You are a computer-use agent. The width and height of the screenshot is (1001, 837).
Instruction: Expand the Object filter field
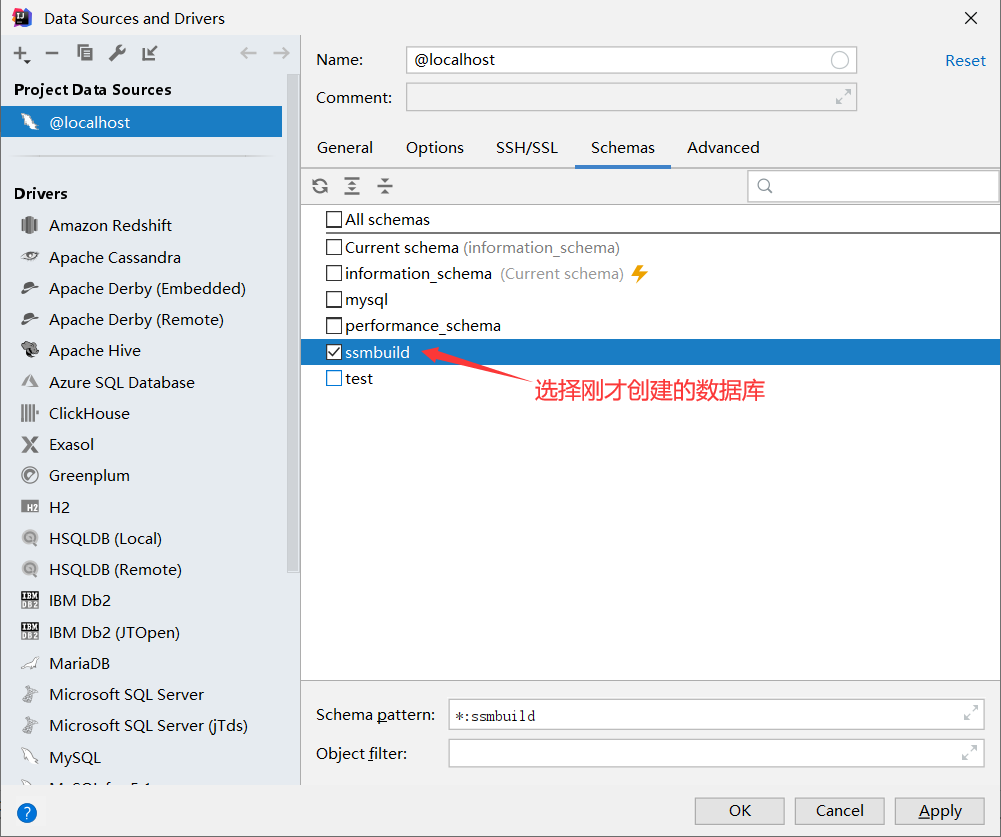click(969, 753)
